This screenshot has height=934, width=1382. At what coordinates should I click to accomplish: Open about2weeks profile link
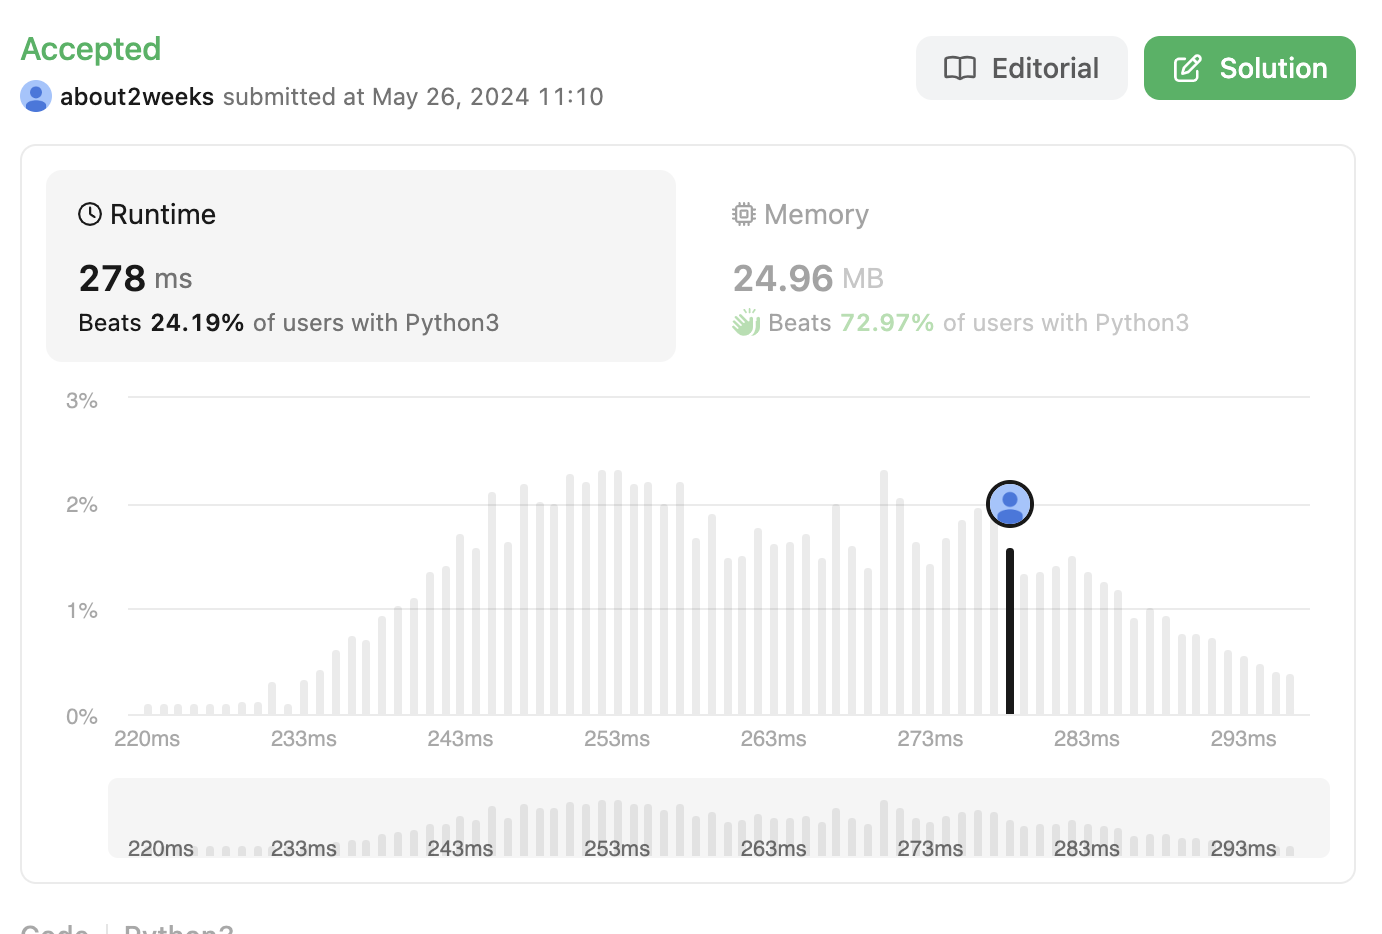pyautogui.click(x=137, y=96)
